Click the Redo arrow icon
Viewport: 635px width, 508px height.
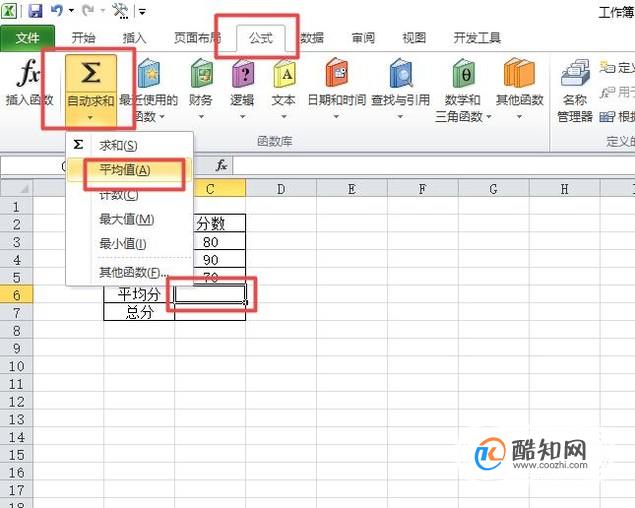[x=87, y=11]
